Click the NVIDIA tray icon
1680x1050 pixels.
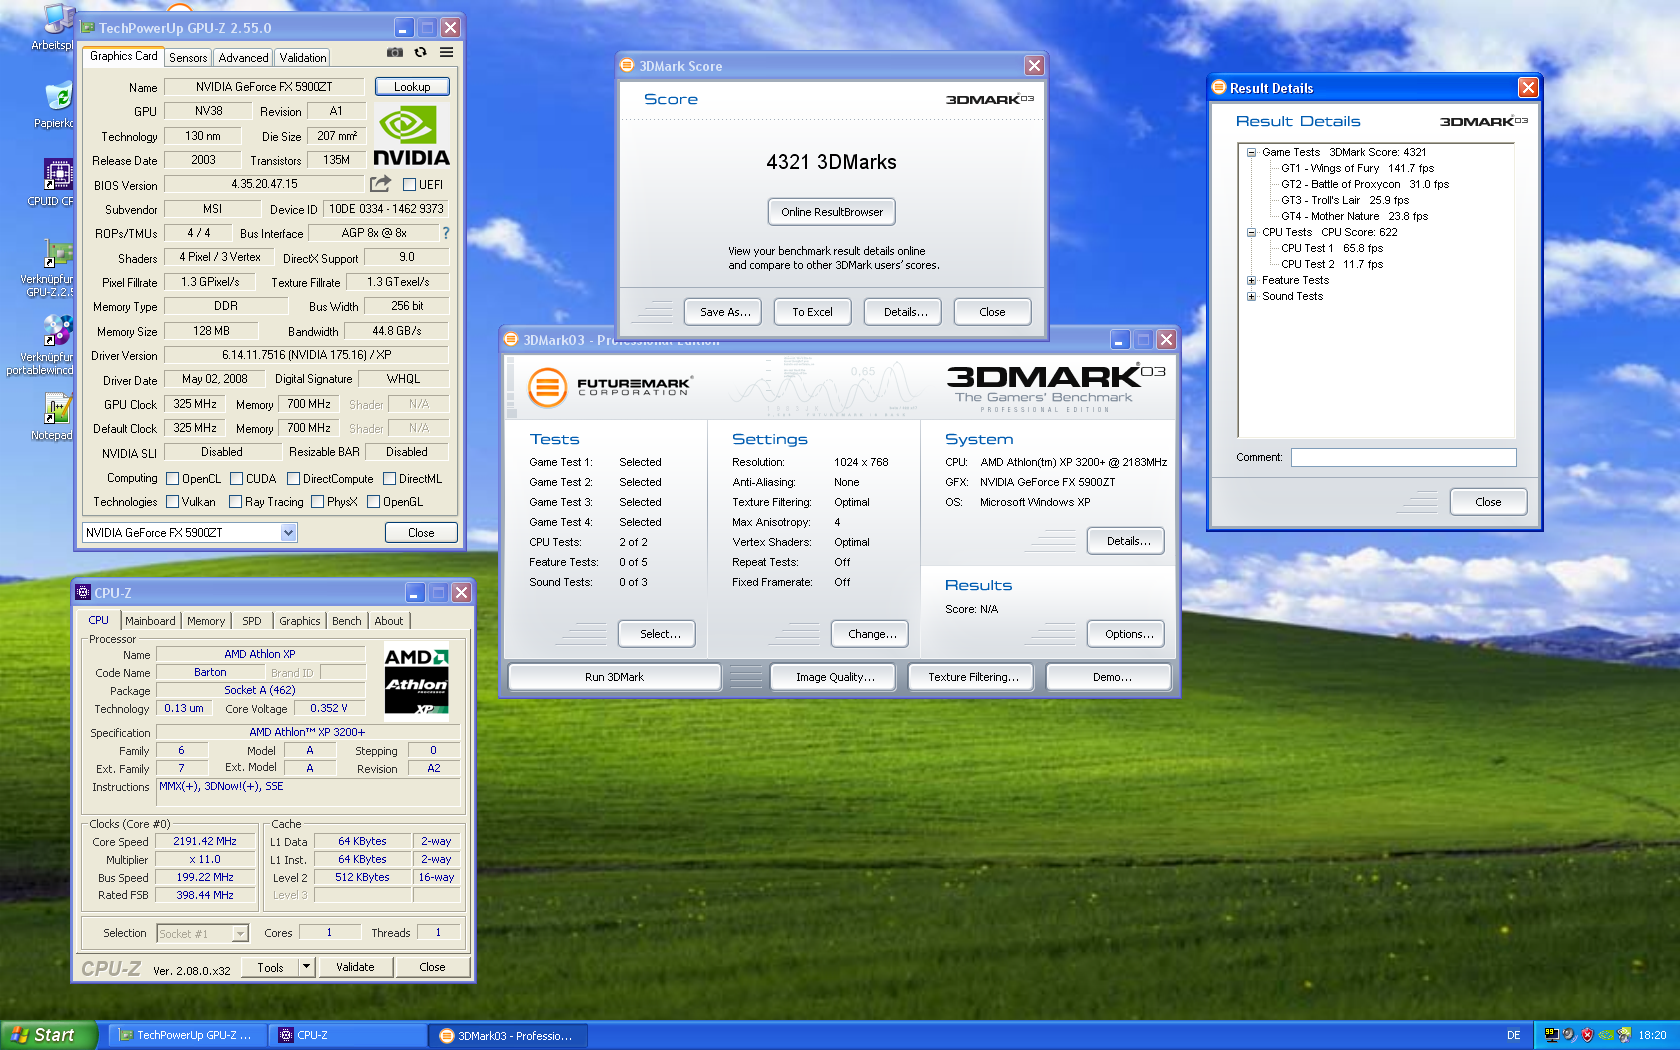click(x=1605, y=1035)
